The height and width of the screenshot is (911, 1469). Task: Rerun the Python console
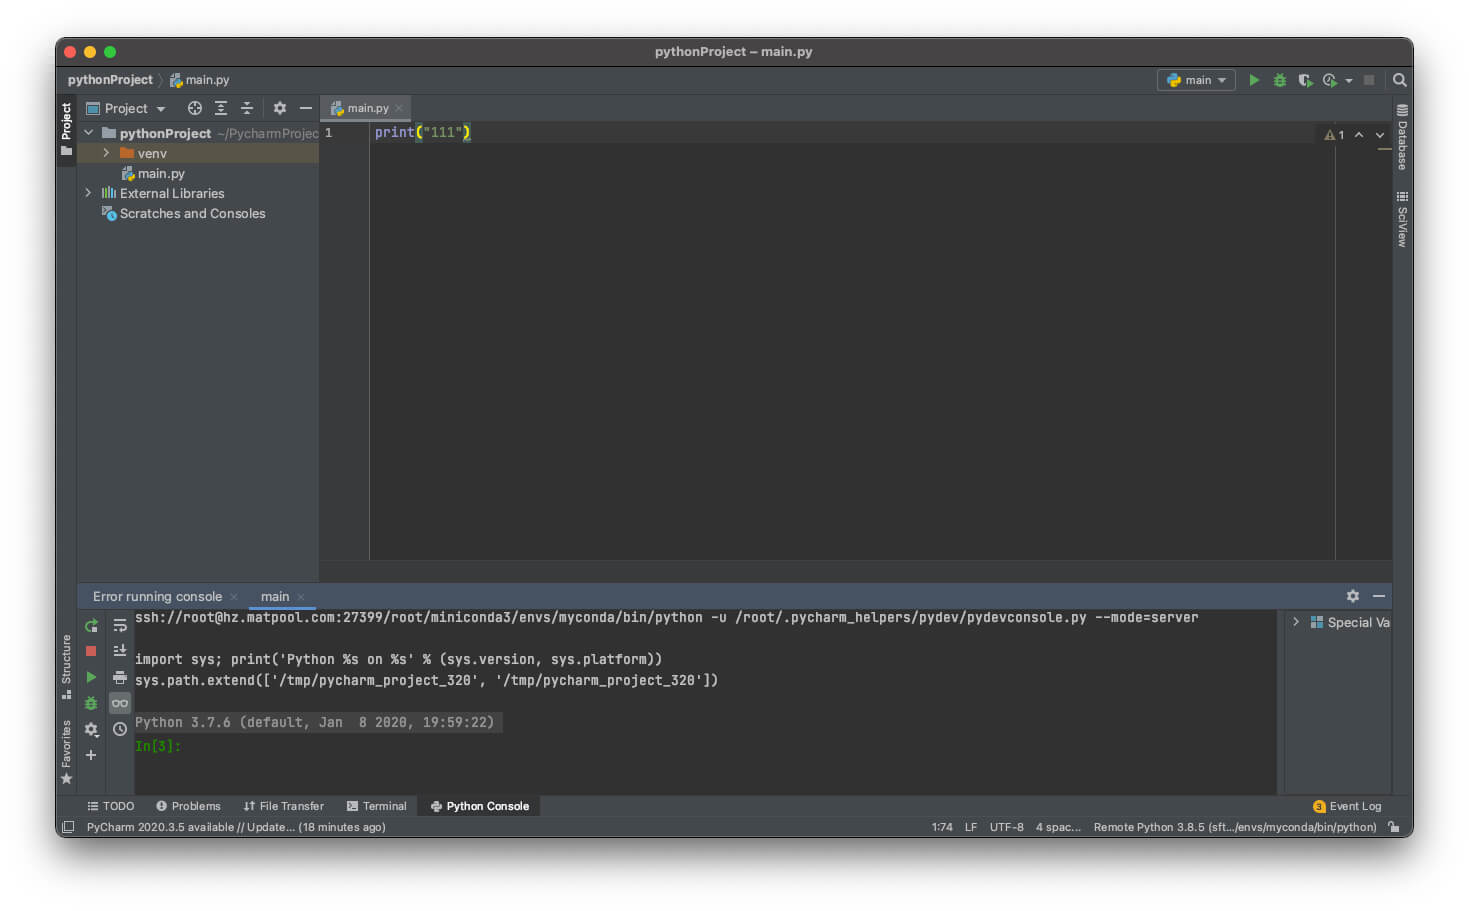point(91,625)
